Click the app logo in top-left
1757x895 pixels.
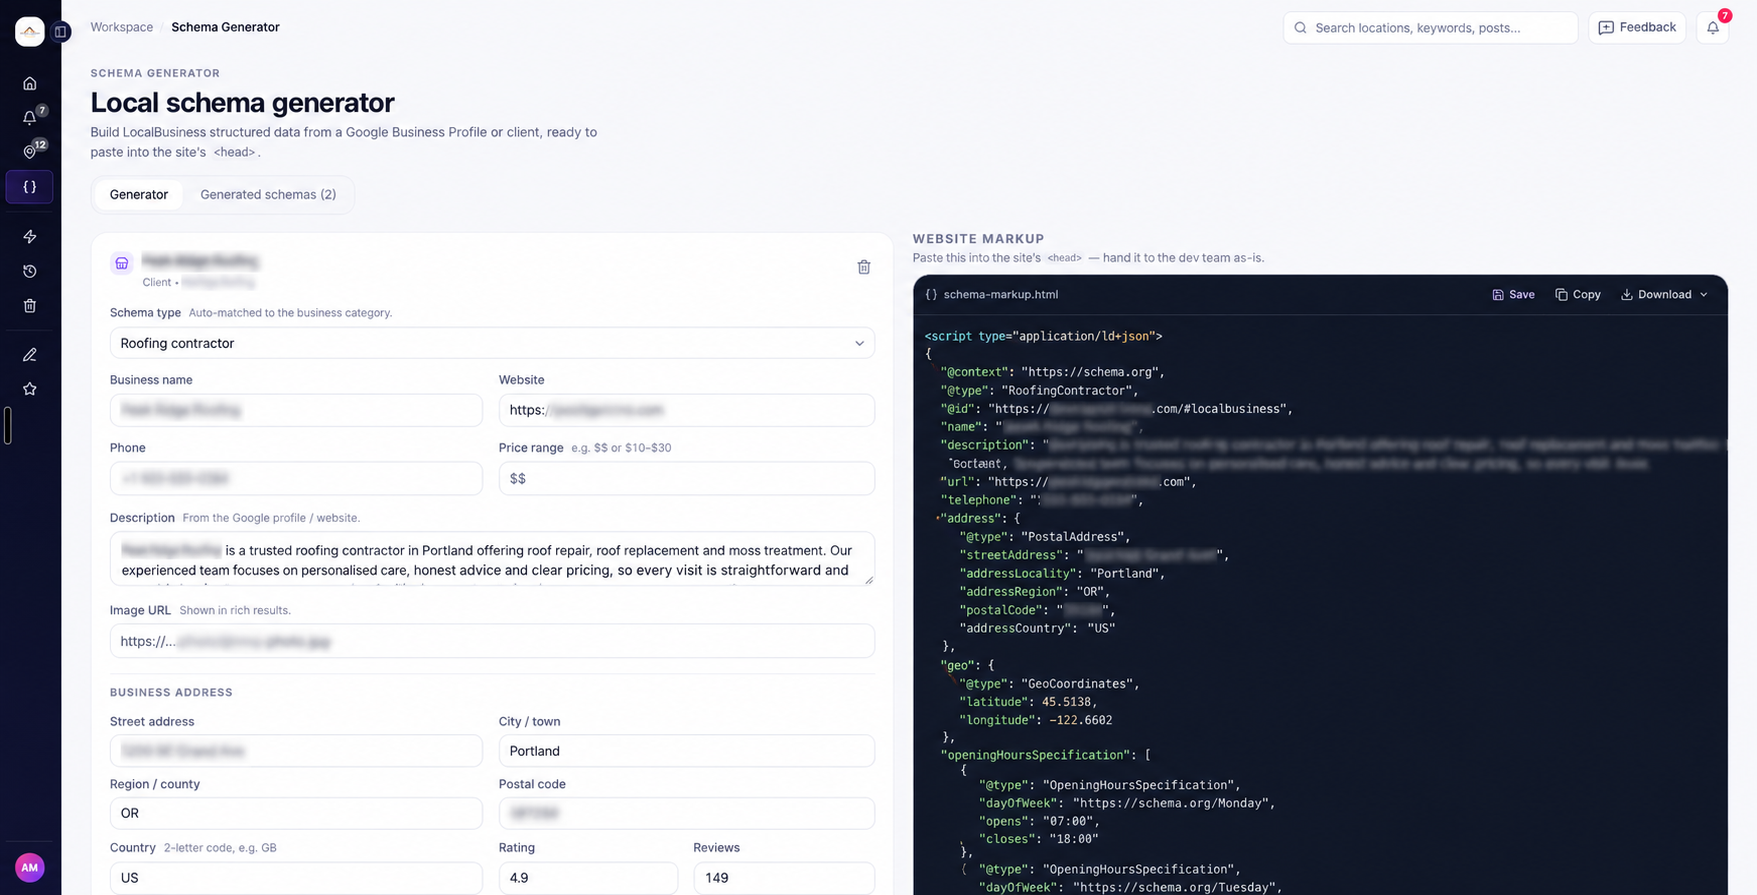(30, 32)
